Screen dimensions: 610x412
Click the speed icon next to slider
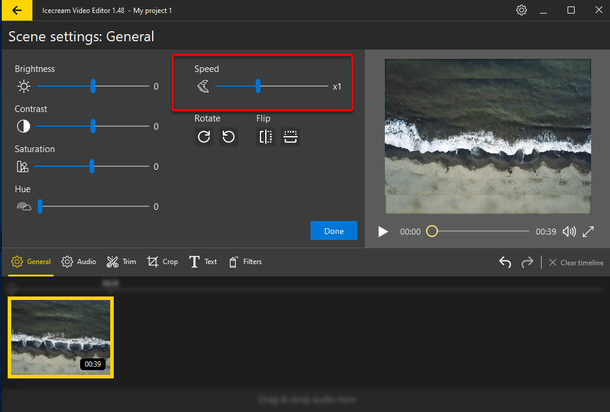(x=203, y=86)
